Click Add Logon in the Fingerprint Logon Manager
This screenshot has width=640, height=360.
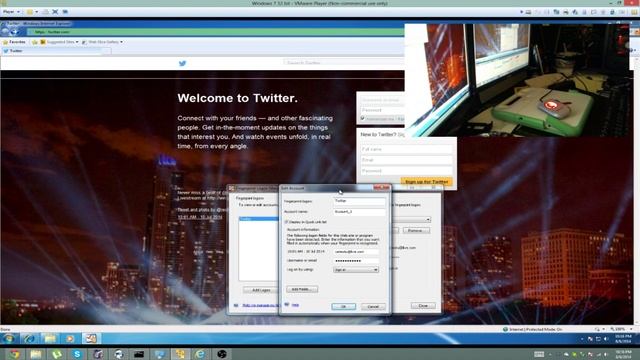click(261, 290)
